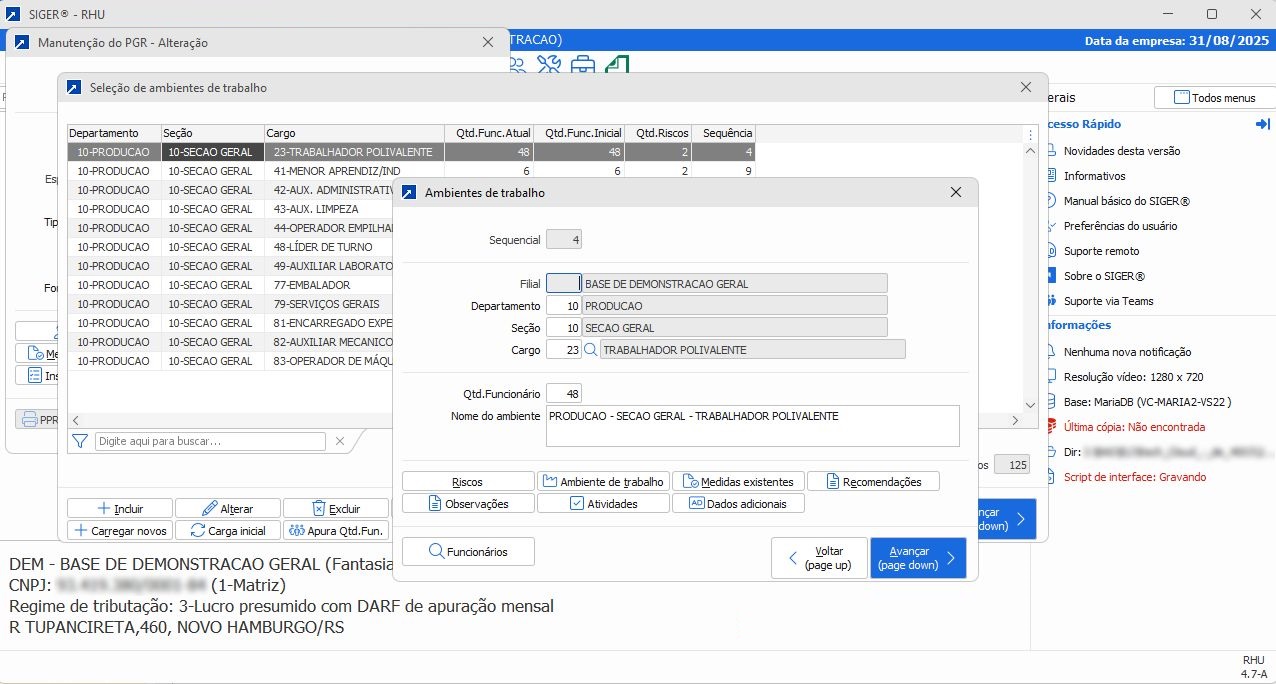
Task: Open Dados adicionais
Action: click(738, 504)
